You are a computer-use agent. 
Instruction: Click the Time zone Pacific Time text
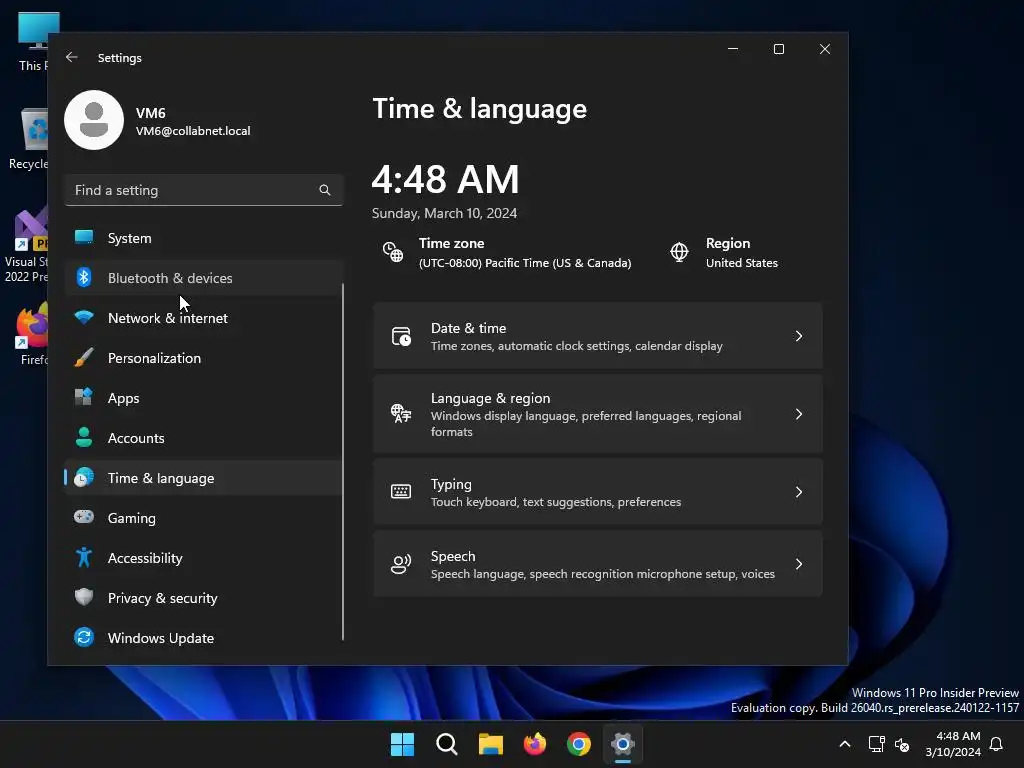pos(525,263)
